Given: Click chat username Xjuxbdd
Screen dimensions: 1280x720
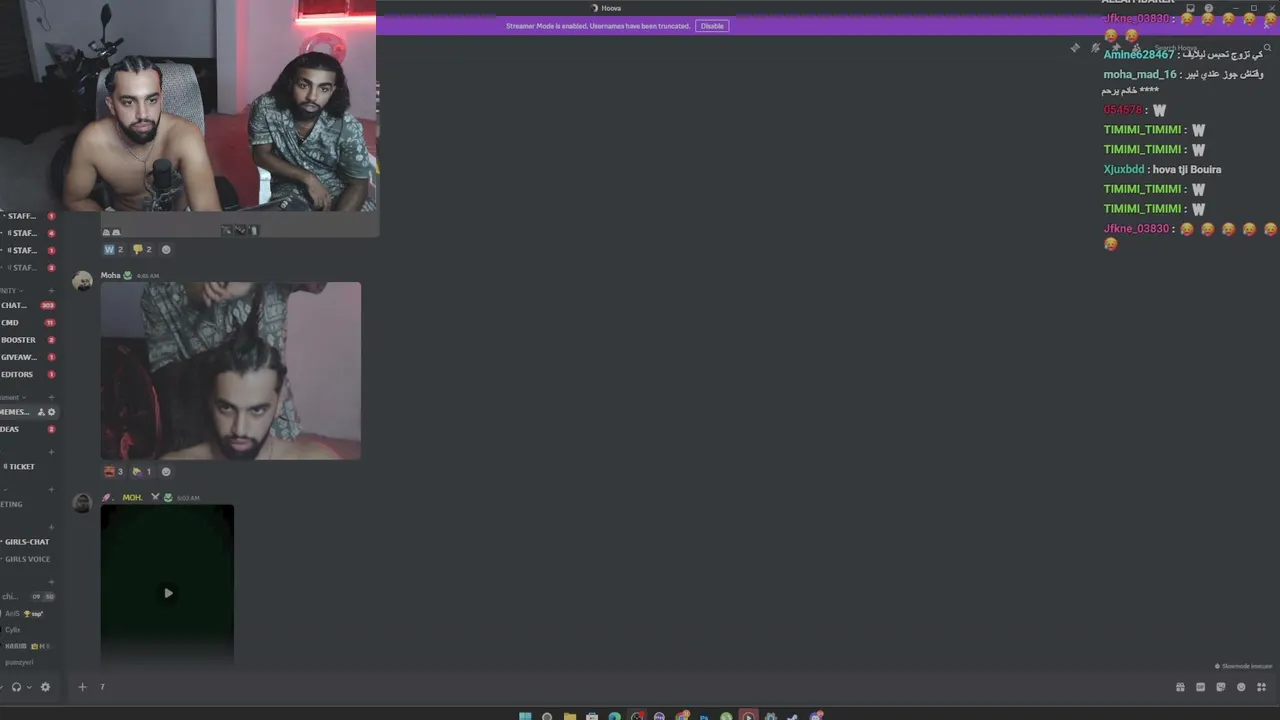Looking at the screenshot, I should pyautogui.click(x=1124, y=169).
